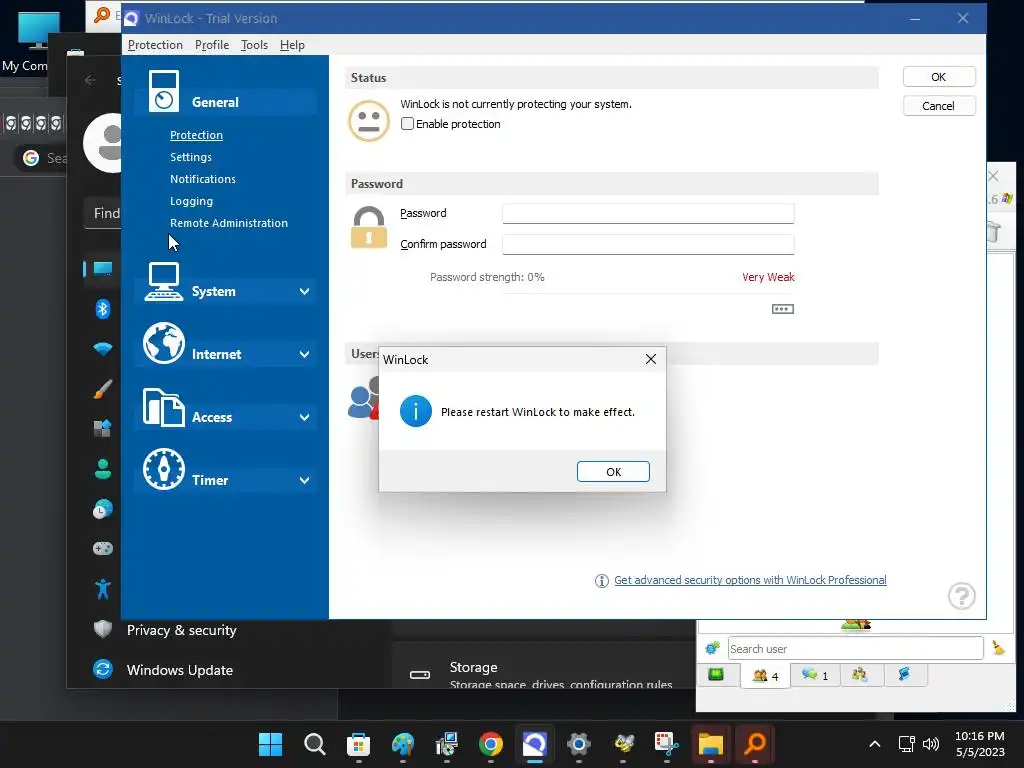Viewport: 1024px width, 768px height.
Task: Click the volume icon in system tray
Action: 931,744
